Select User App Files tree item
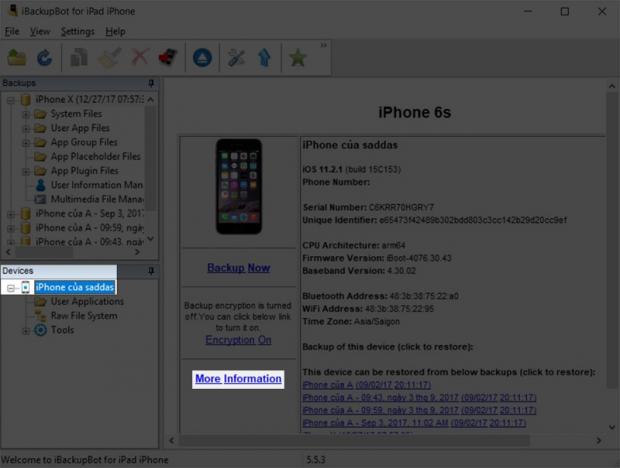620x468 pixels. pos(80,128)
